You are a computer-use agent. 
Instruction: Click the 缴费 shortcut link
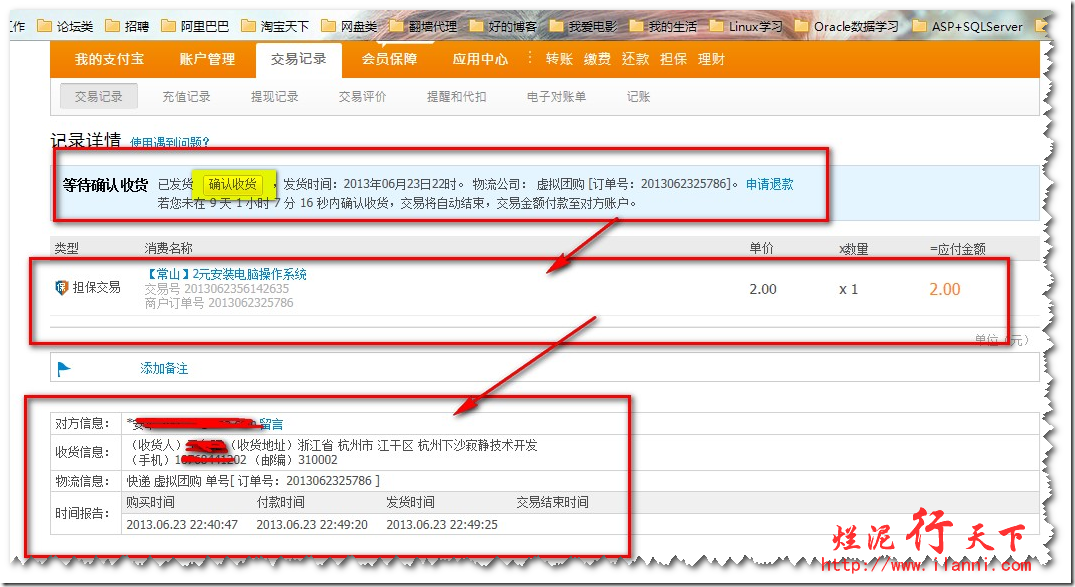[x=597, y=59]
